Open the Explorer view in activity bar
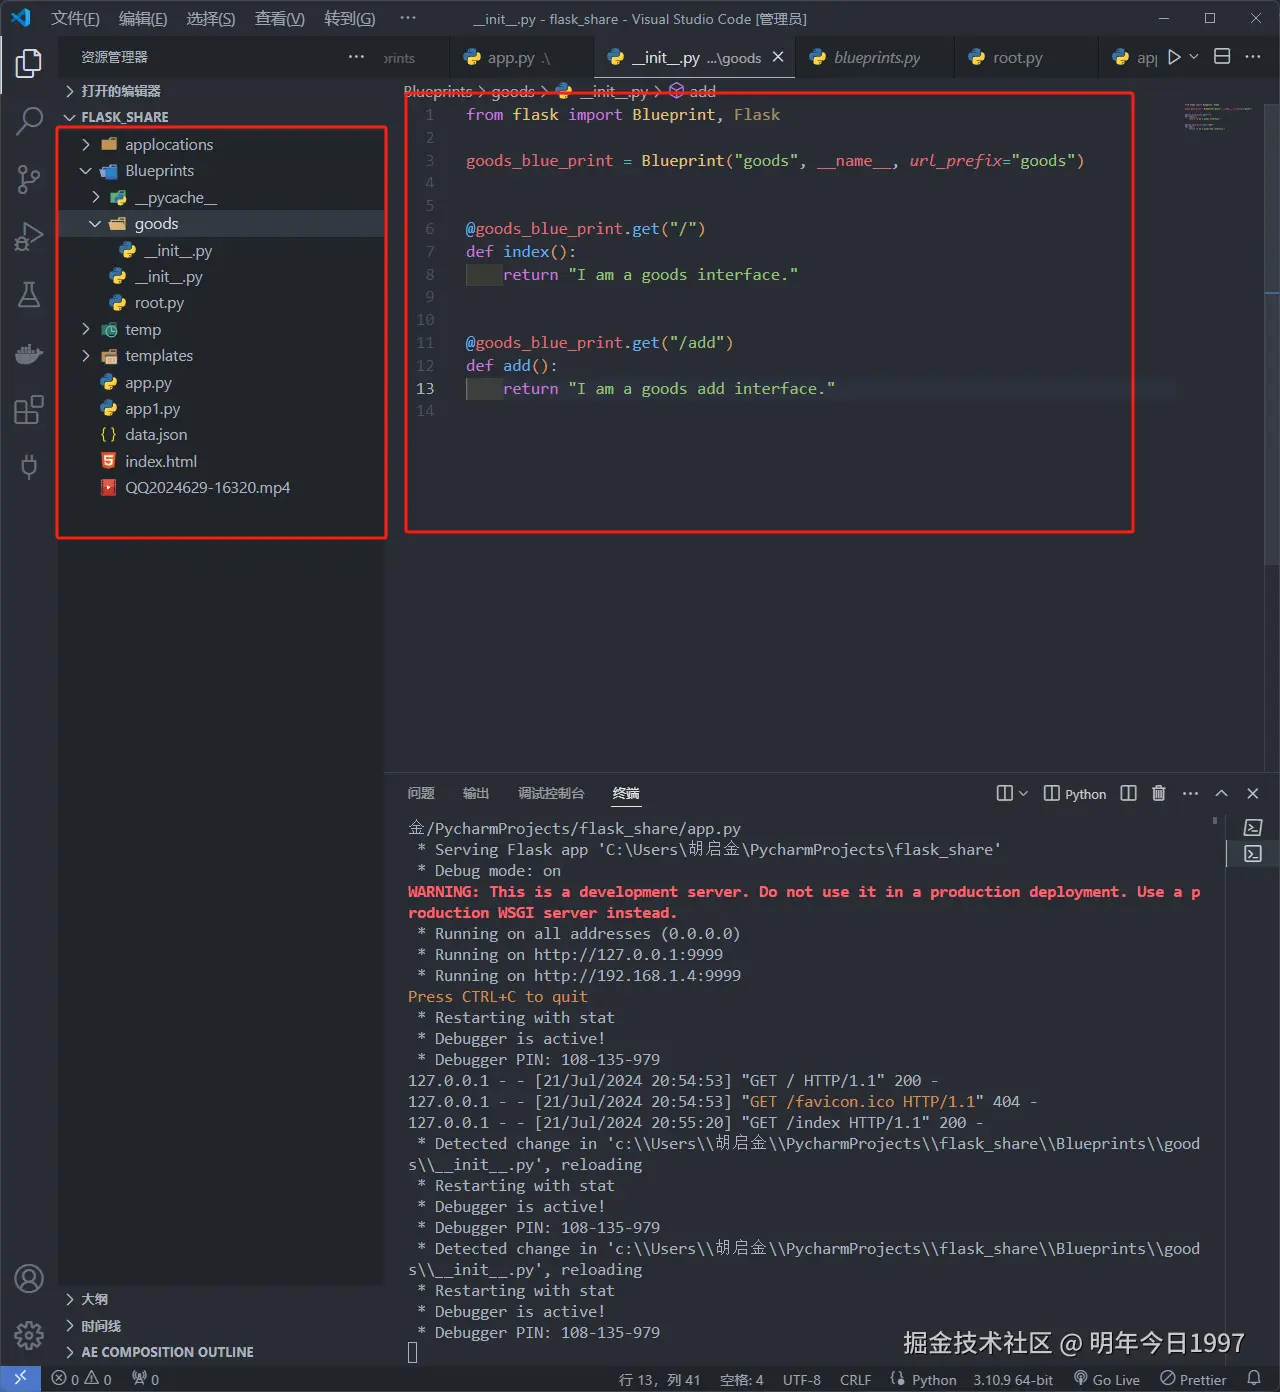1280x1392 pixels. click(29, 63)
